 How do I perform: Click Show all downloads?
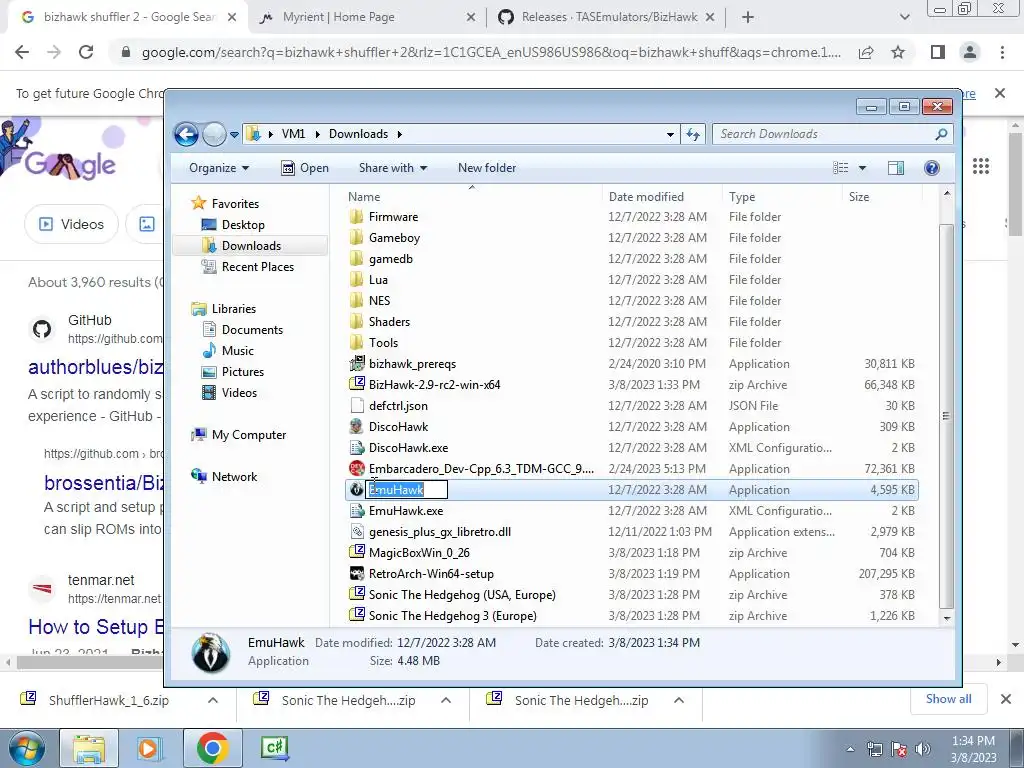(948, 699)
